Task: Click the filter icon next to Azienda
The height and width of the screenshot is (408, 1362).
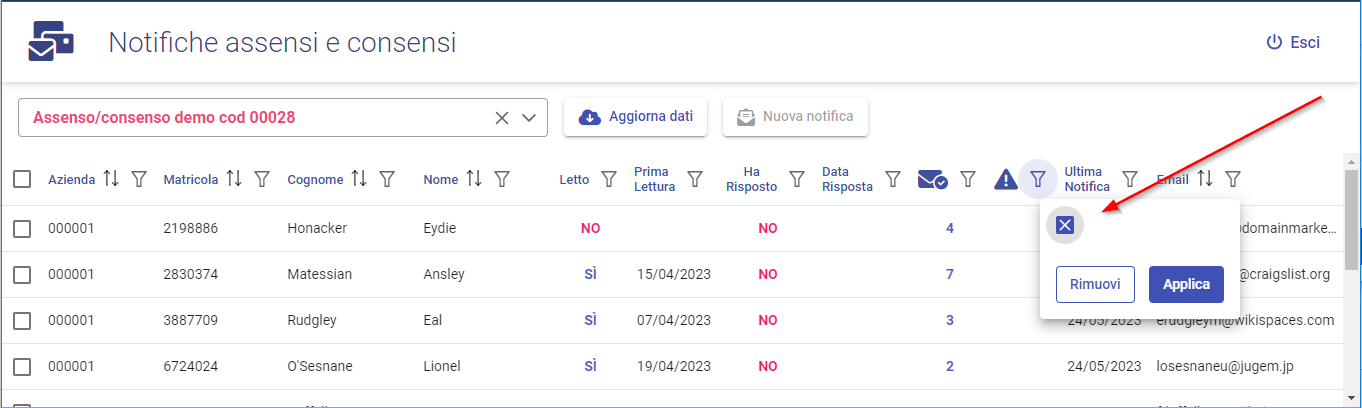Action: (140, 179)
